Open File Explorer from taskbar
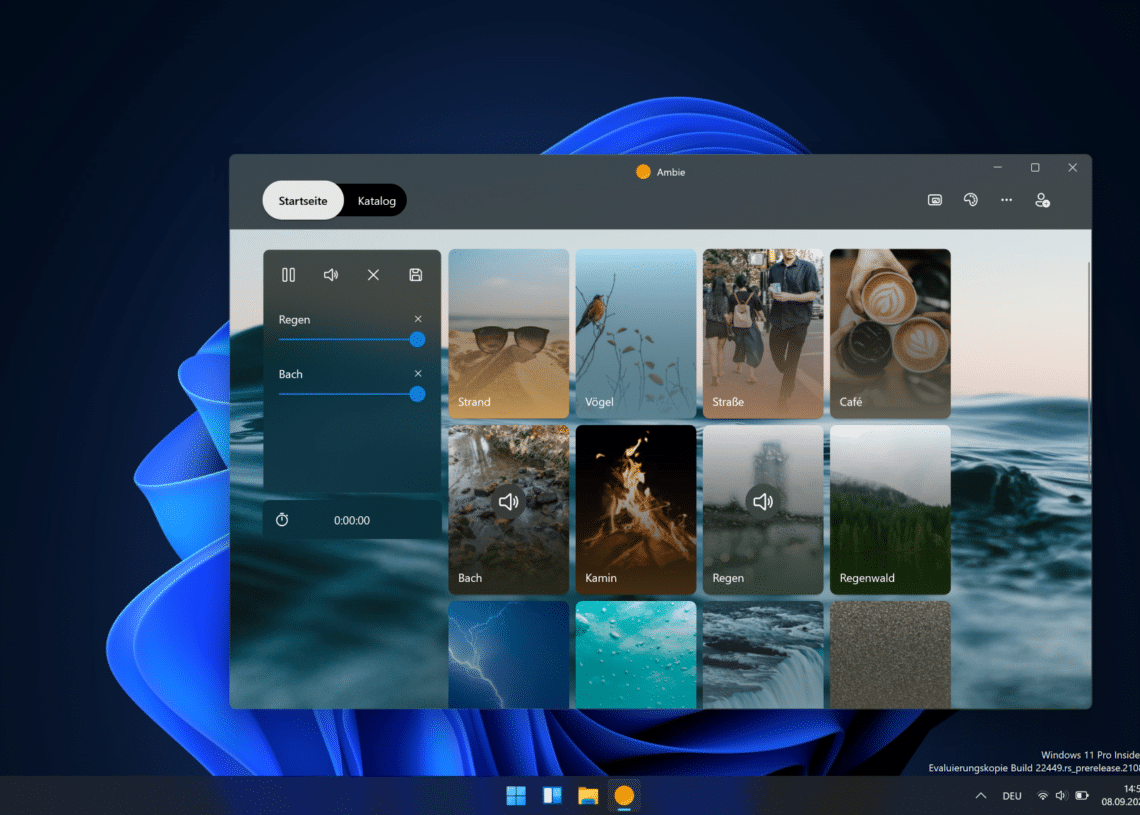1140x815 pixels. click(x=588, y=796)
